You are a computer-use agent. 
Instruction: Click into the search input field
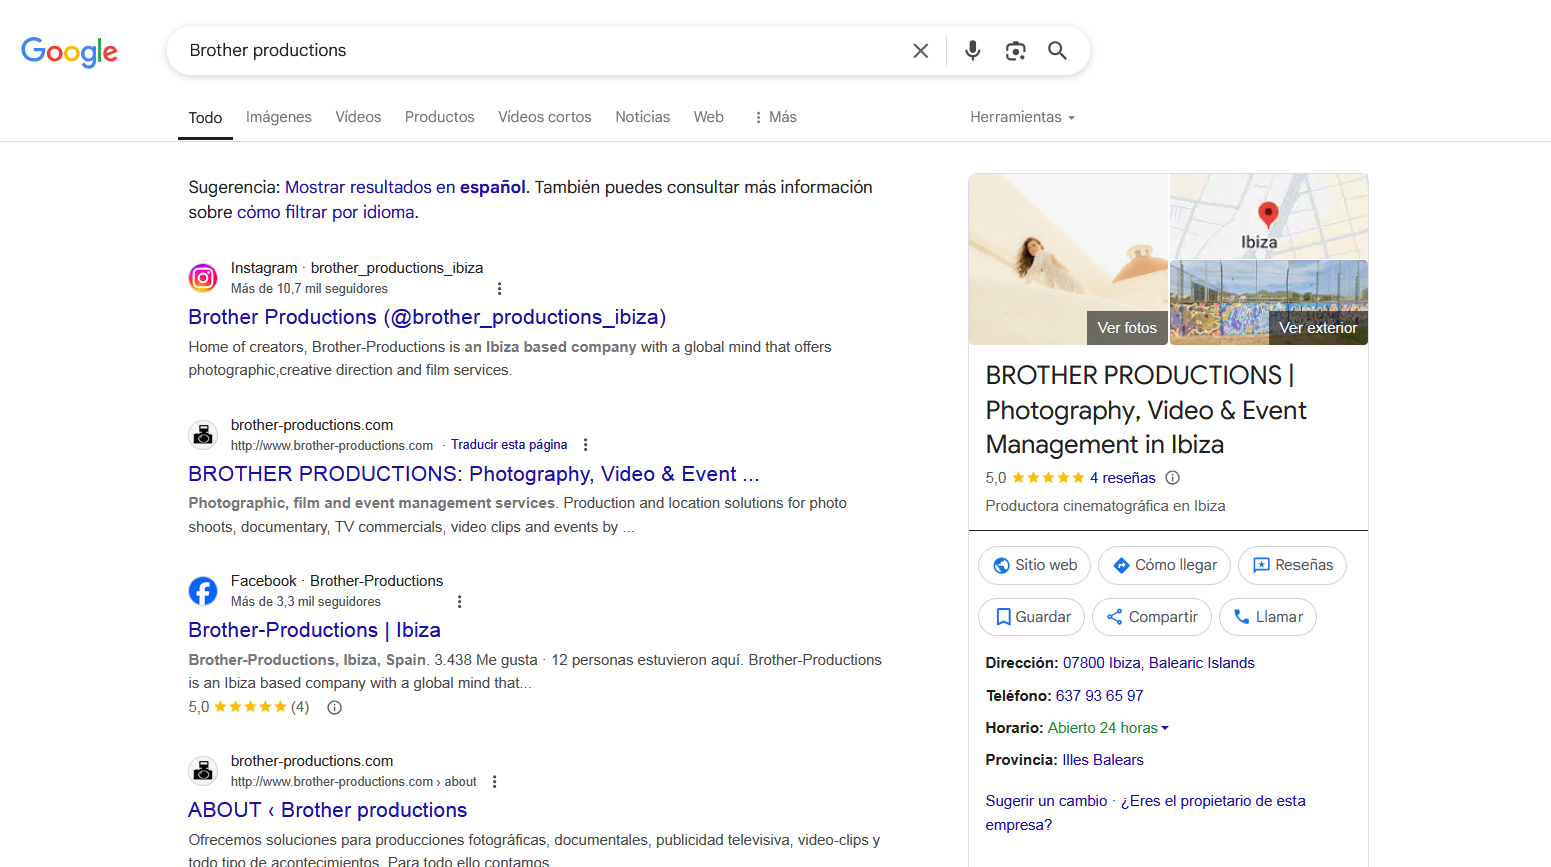[x=540, y=51]
